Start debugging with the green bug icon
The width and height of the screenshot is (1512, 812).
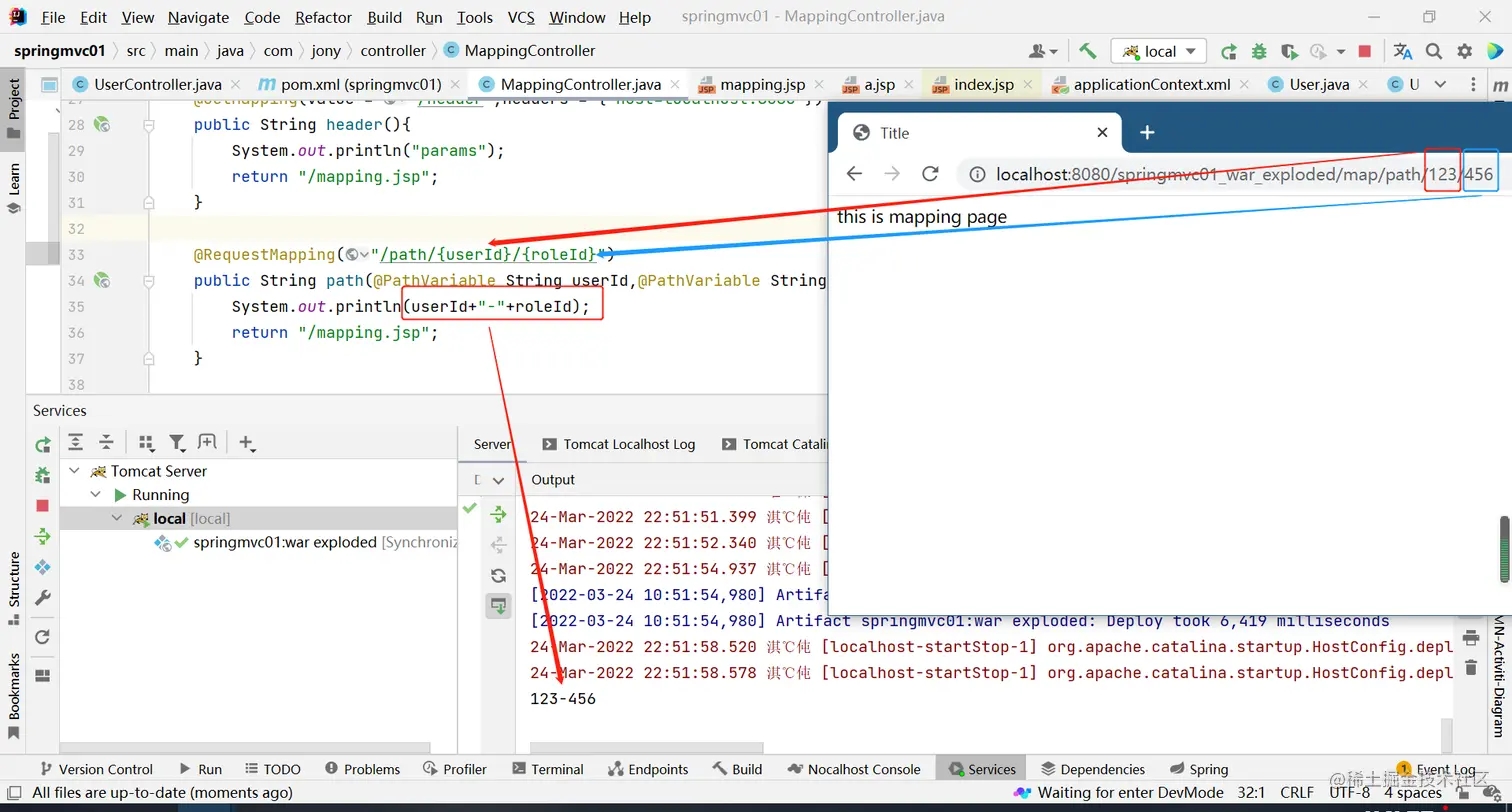pos(1259,51)
